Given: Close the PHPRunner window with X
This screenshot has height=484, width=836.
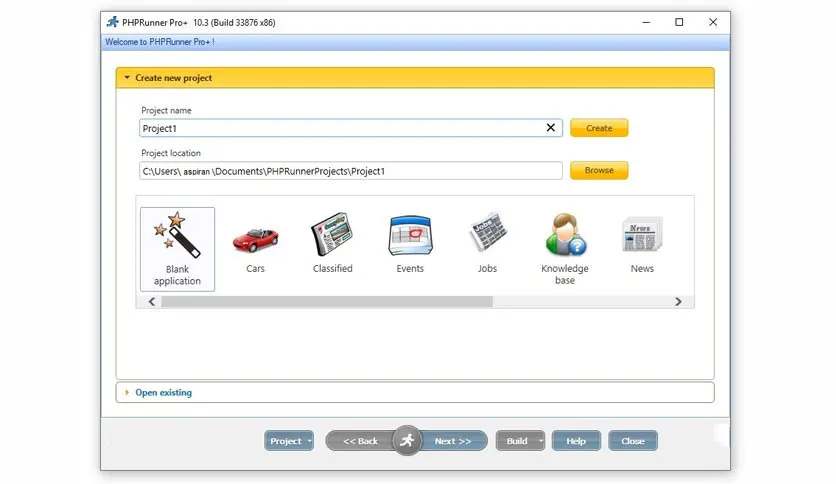Looking at the screenshot, I should (713, 22).
